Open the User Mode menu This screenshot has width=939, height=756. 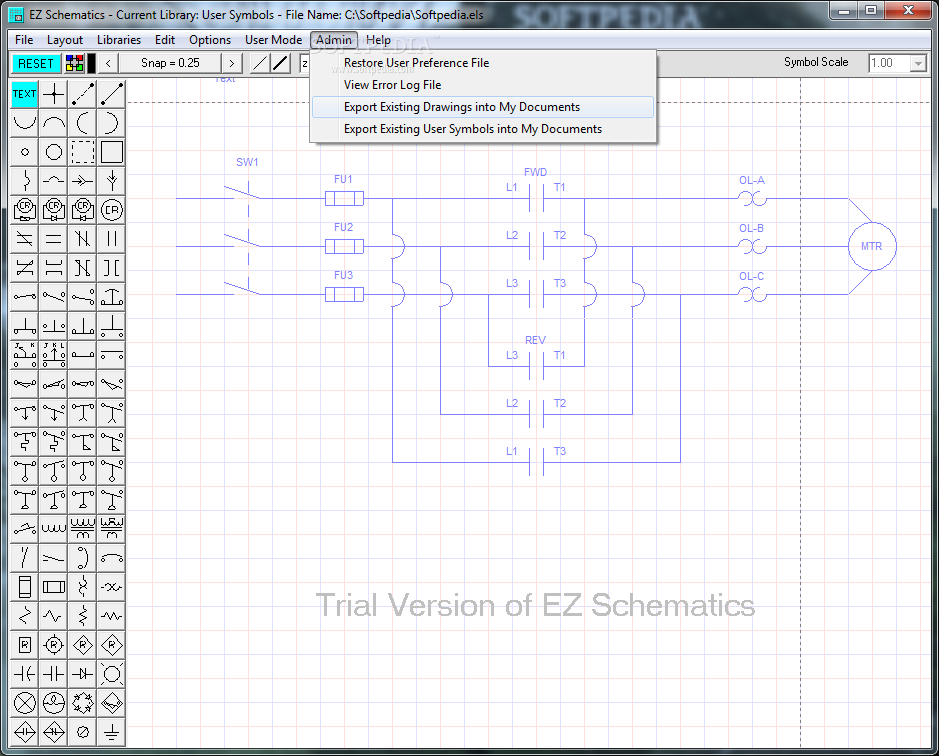click(x=274, y=40)
